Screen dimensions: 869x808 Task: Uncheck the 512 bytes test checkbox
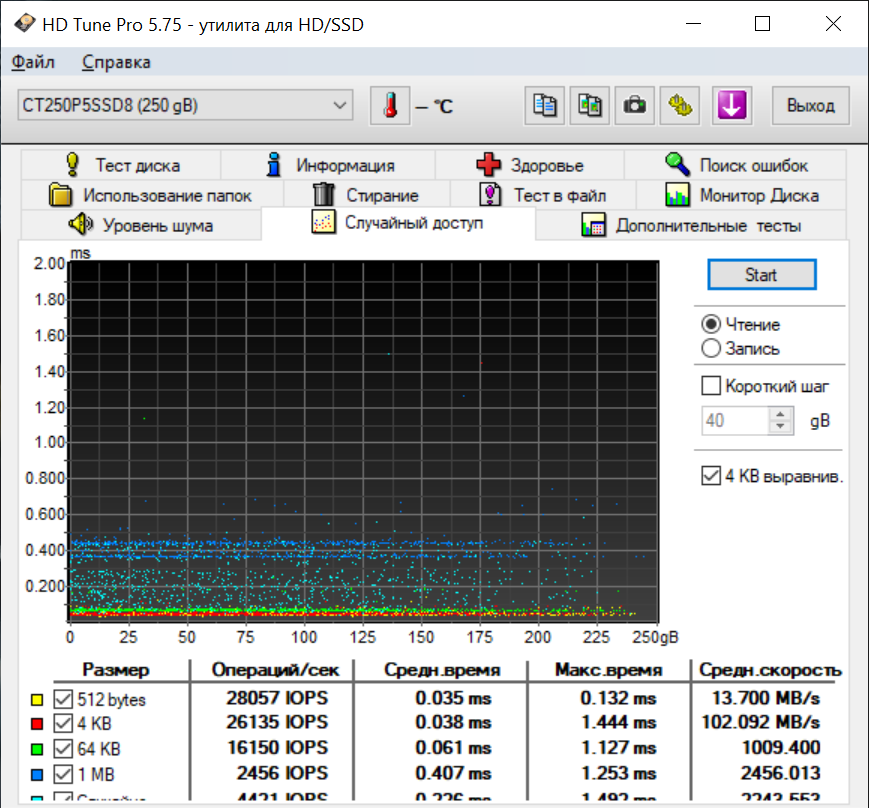(x=63, y=699)
